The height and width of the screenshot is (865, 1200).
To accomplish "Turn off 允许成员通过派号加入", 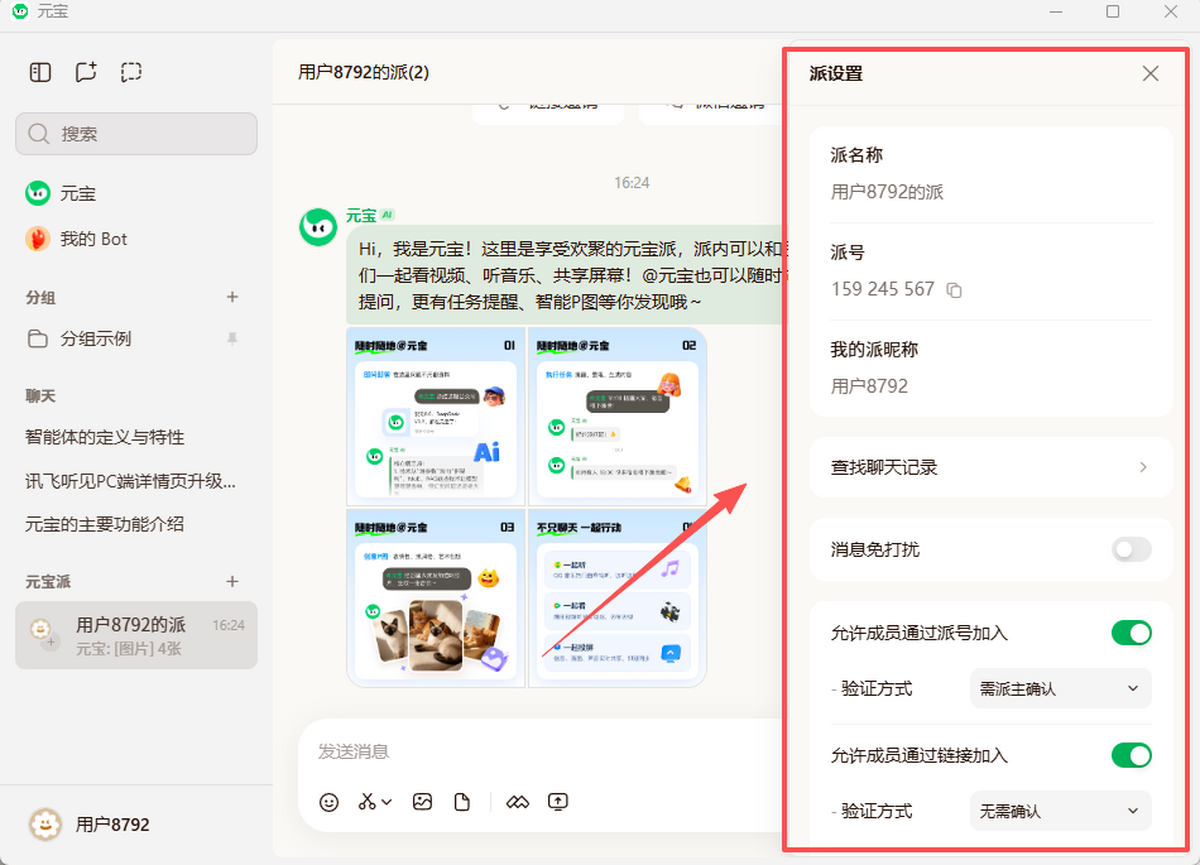I will click(1131, 633).
